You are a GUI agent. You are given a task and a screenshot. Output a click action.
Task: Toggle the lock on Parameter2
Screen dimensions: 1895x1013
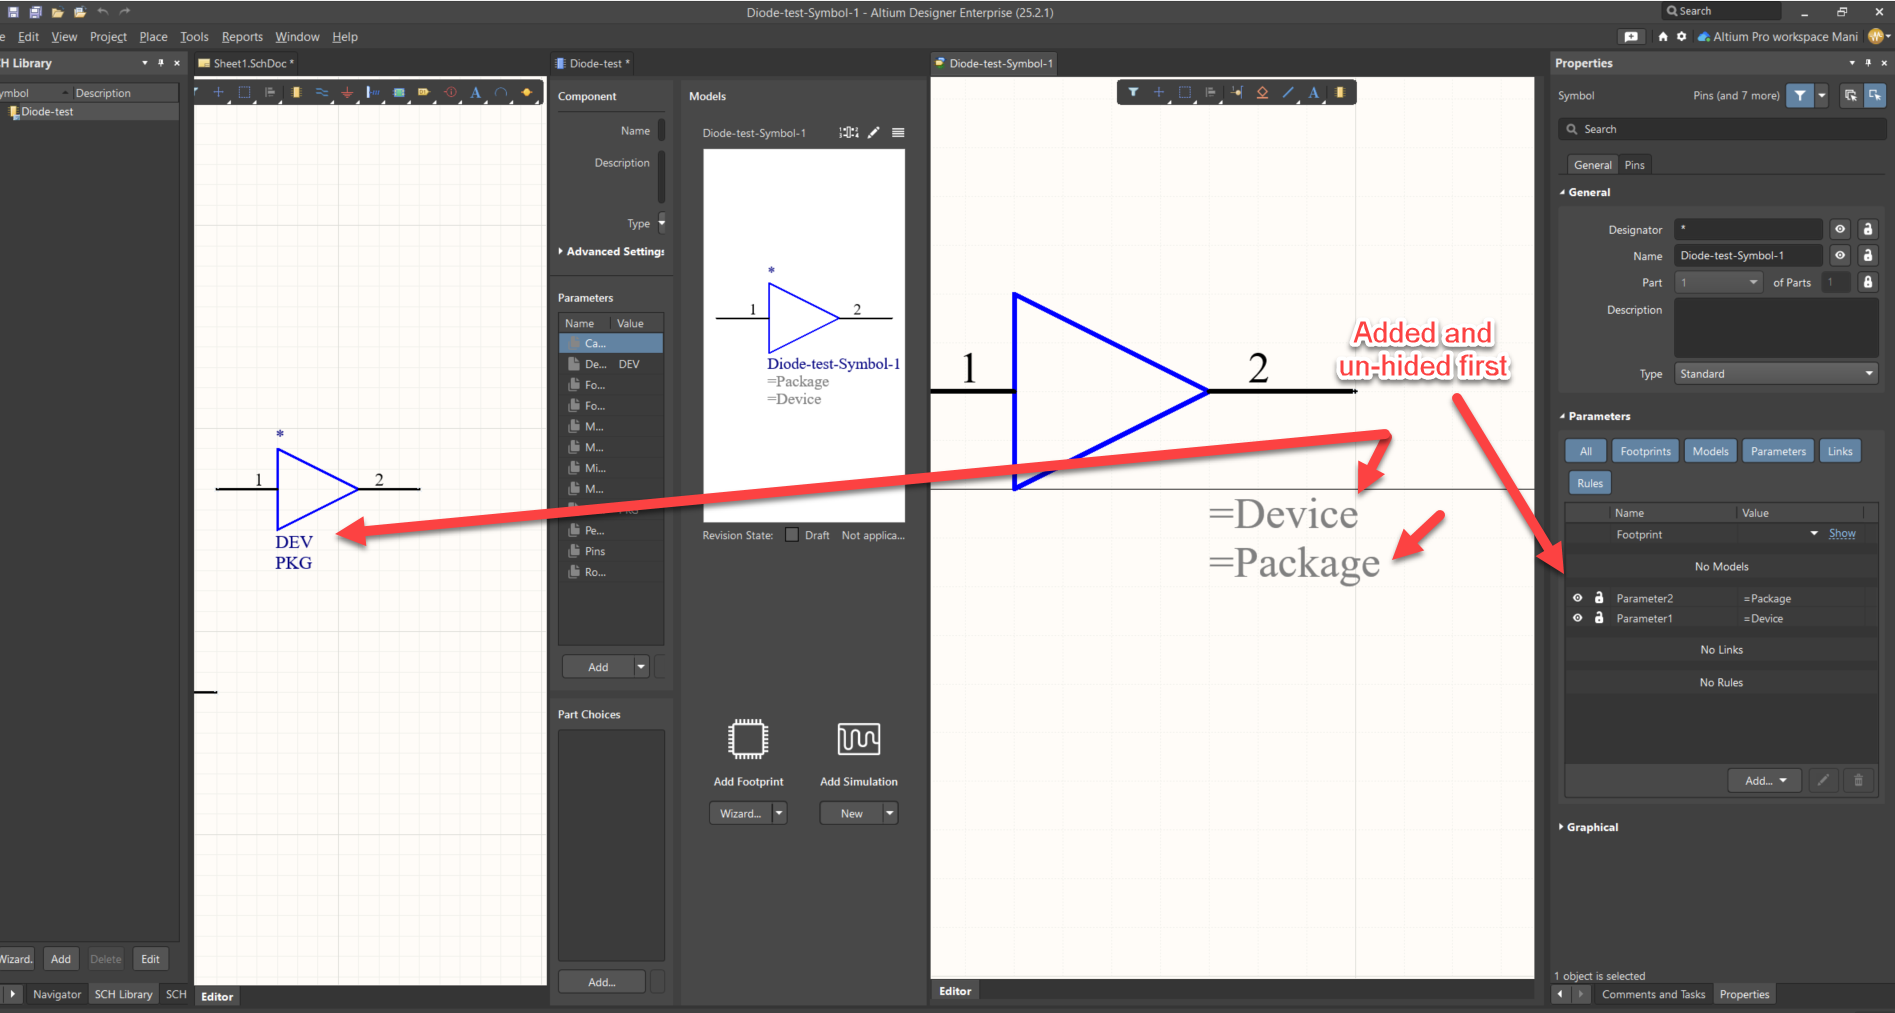click(x=1599, y=598)
